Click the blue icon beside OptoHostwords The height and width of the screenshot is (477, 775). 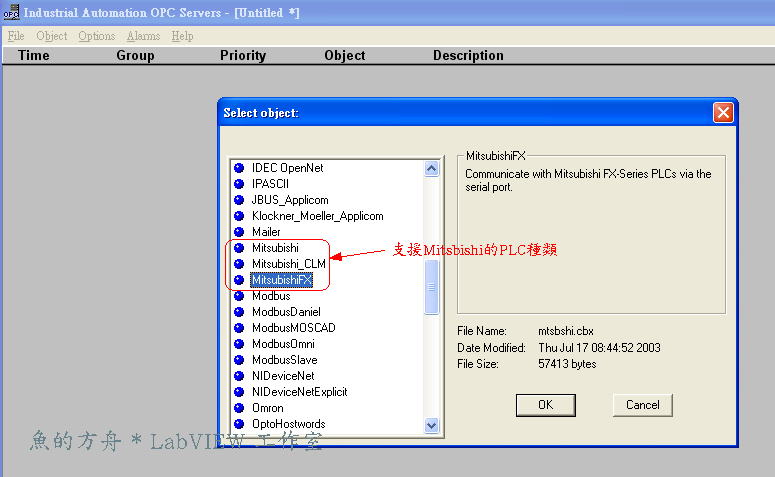[239, 424]
